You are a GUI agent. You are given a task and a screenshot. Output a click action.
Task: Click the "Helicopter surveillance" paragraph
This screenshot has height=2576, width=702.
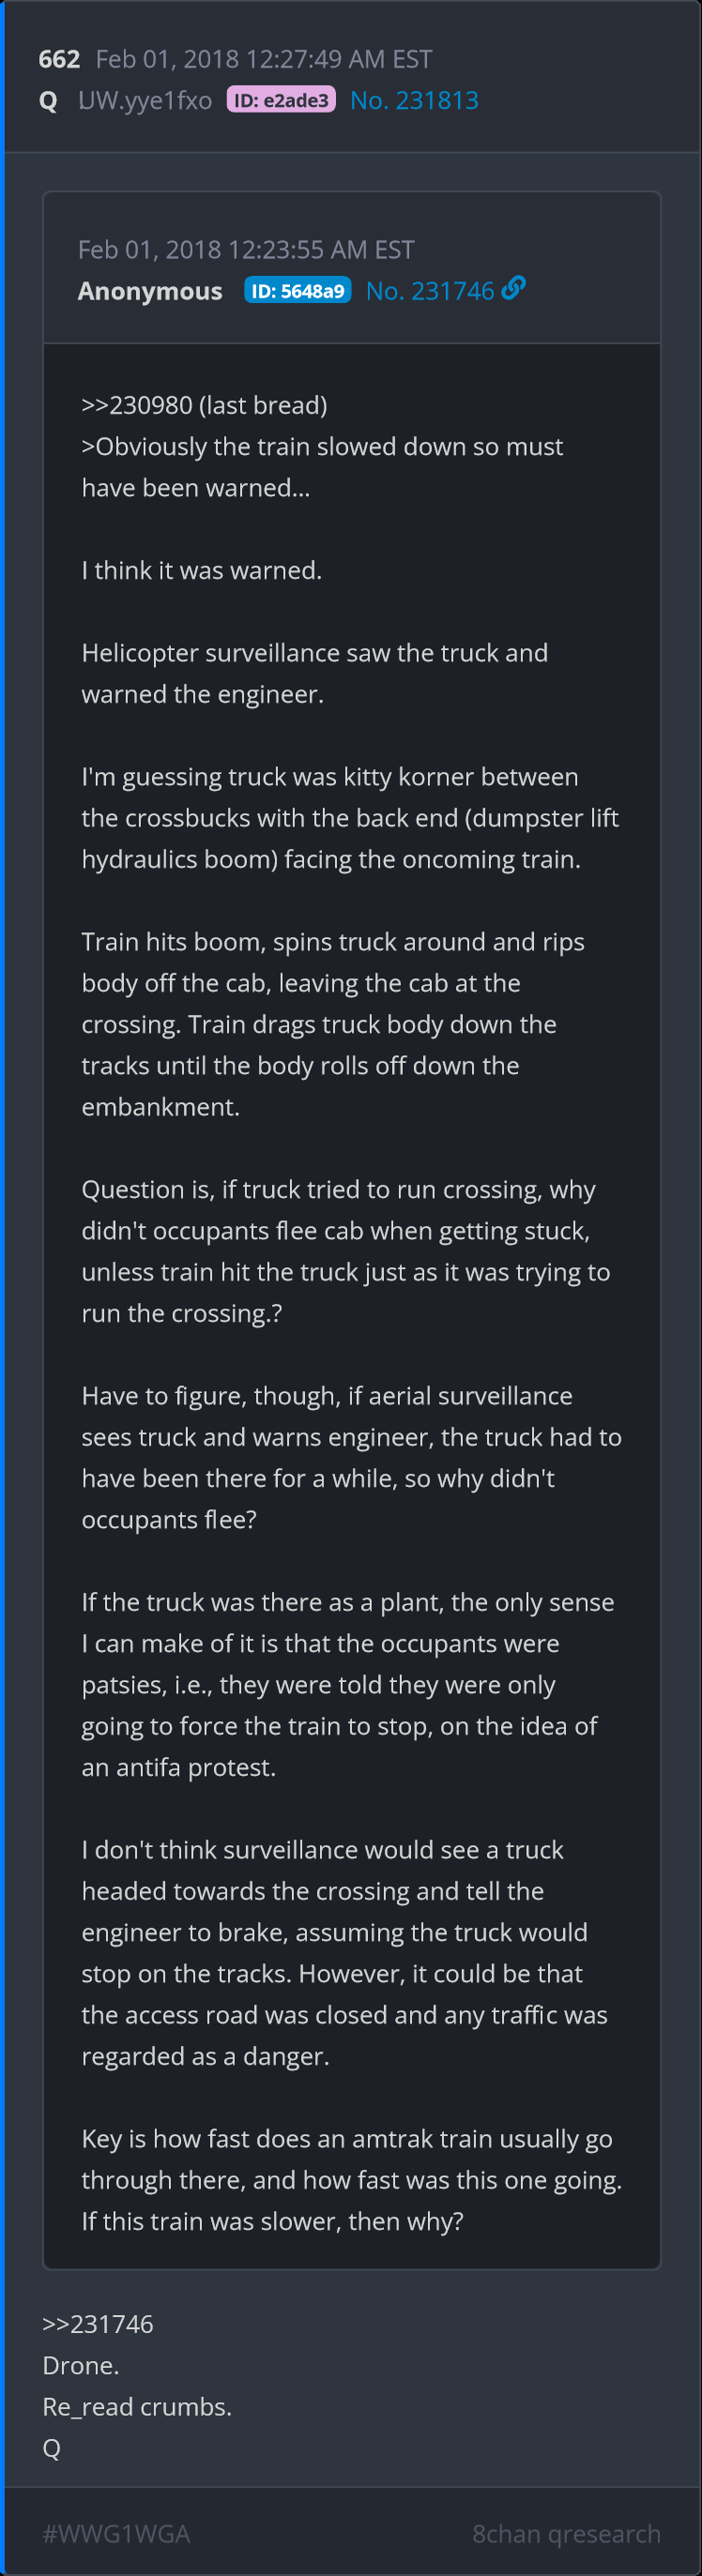pos(314,673)
